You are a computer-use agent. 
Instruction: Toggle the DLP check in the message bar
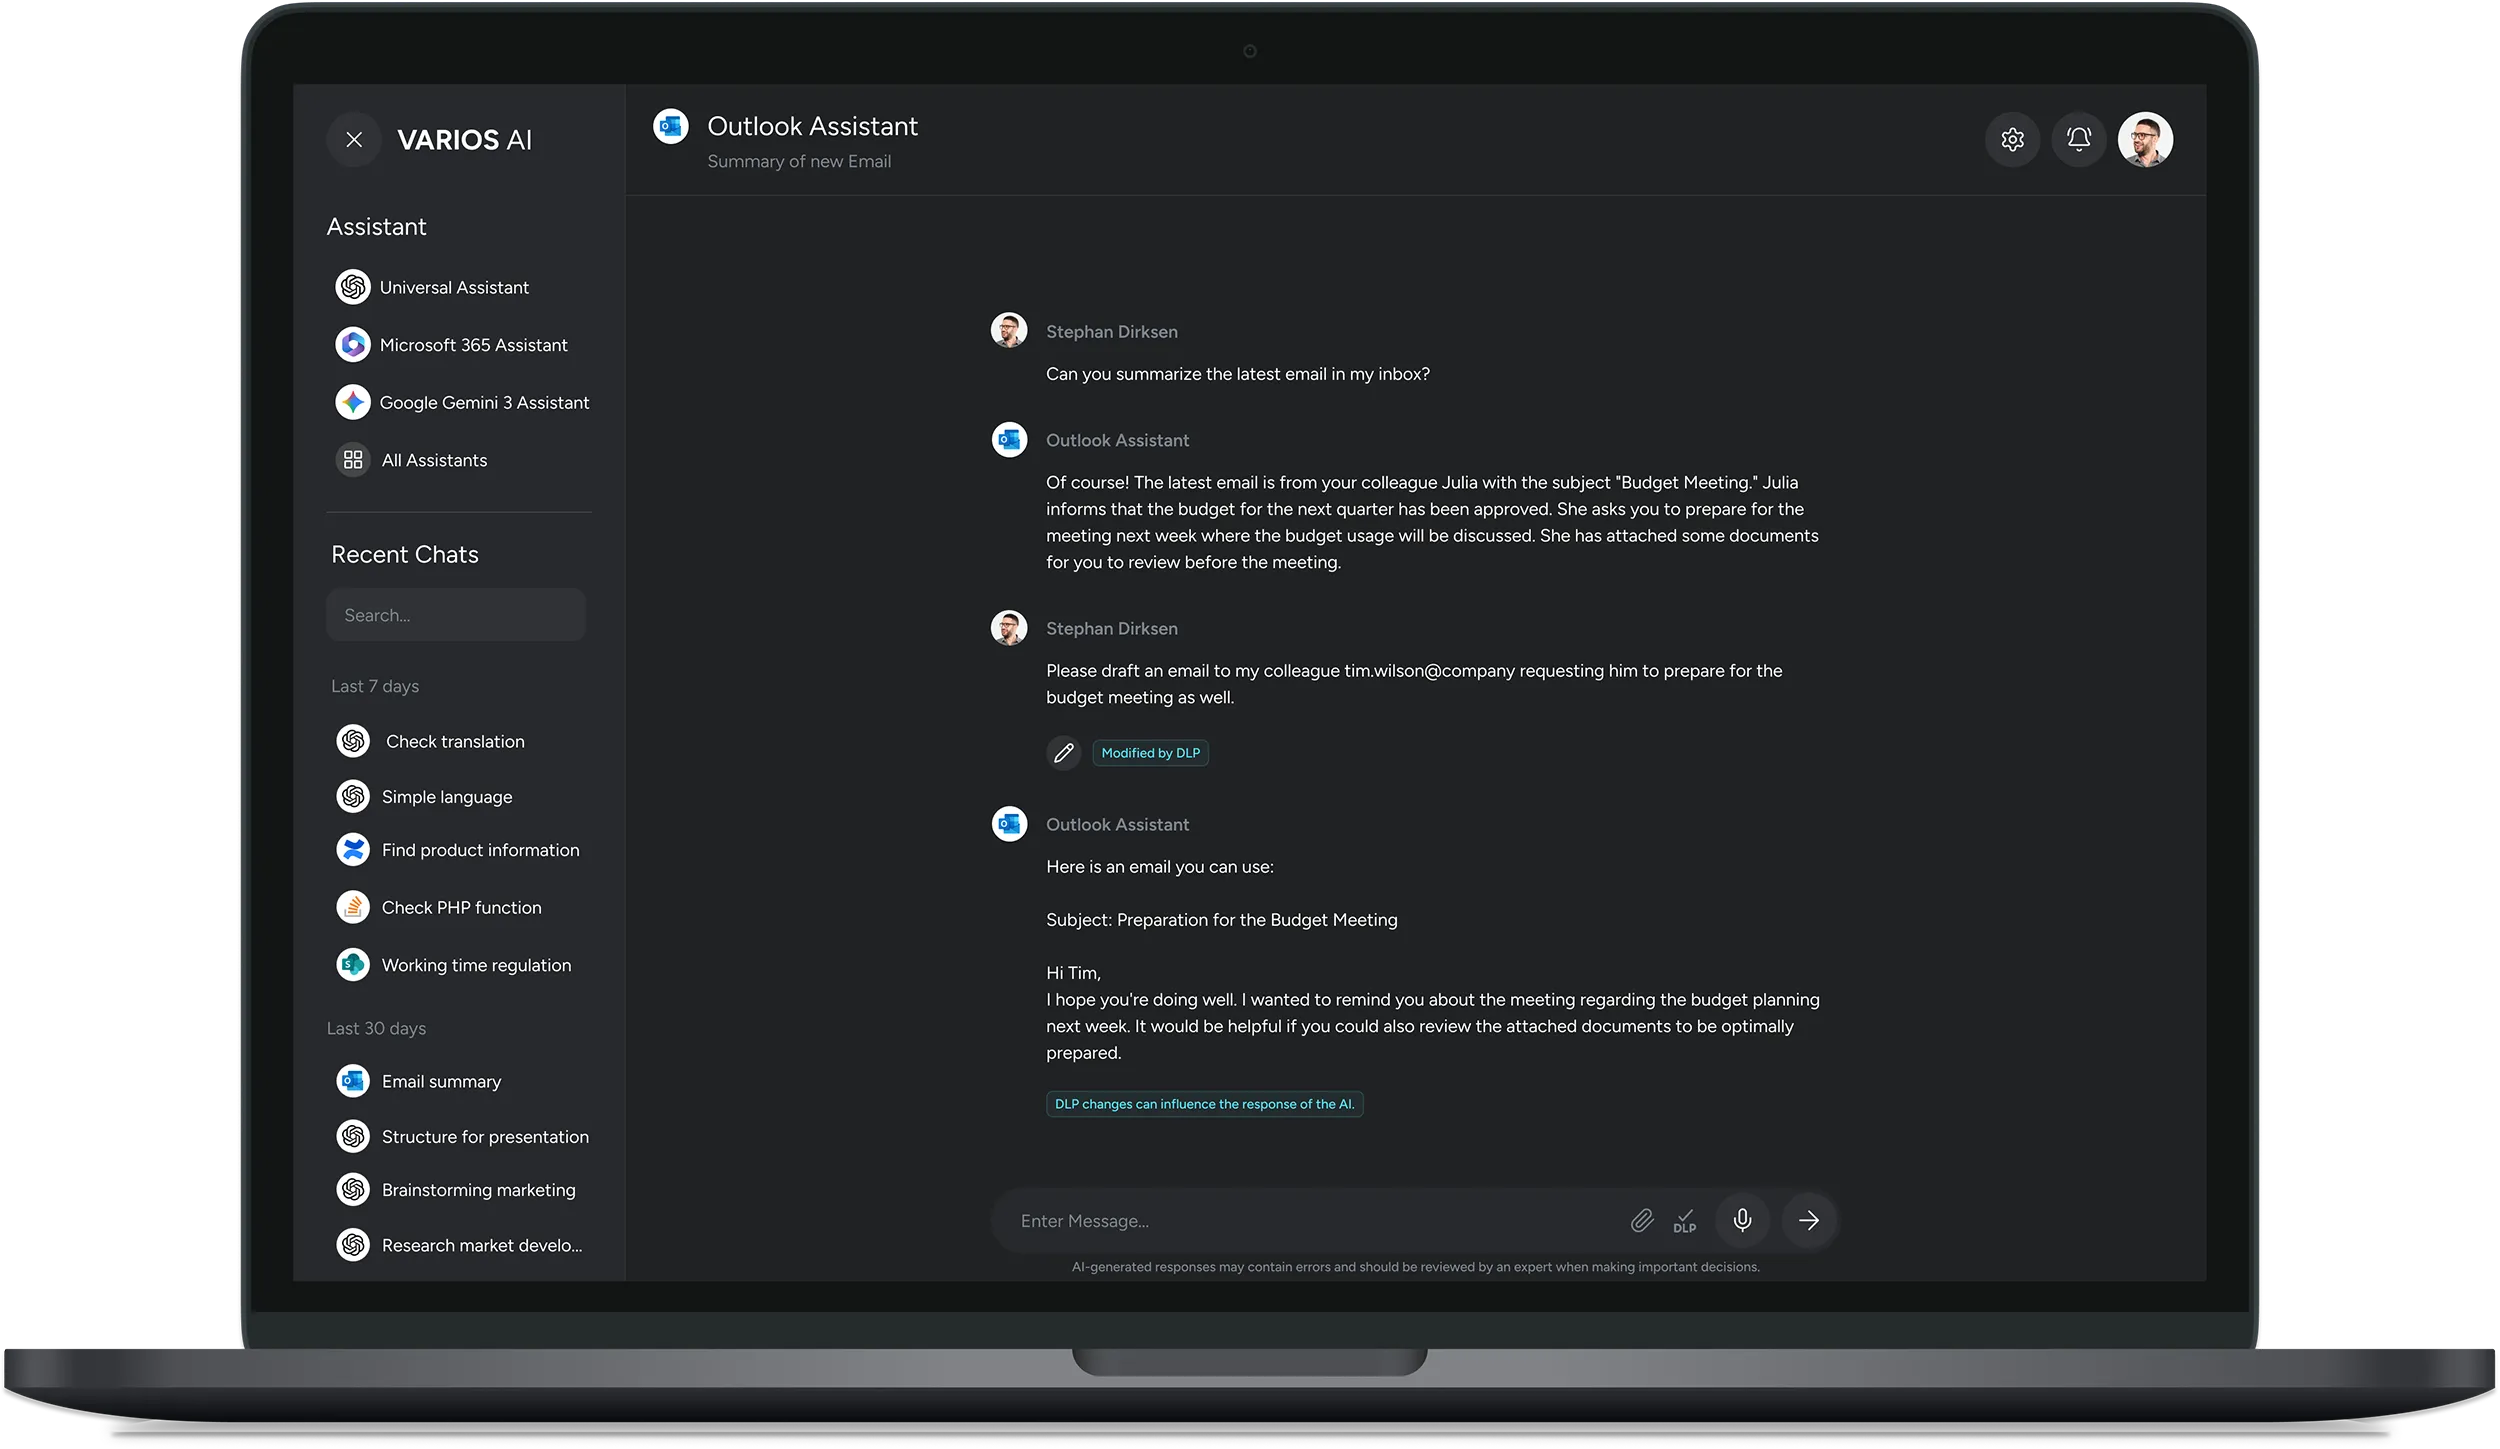1685,1221
